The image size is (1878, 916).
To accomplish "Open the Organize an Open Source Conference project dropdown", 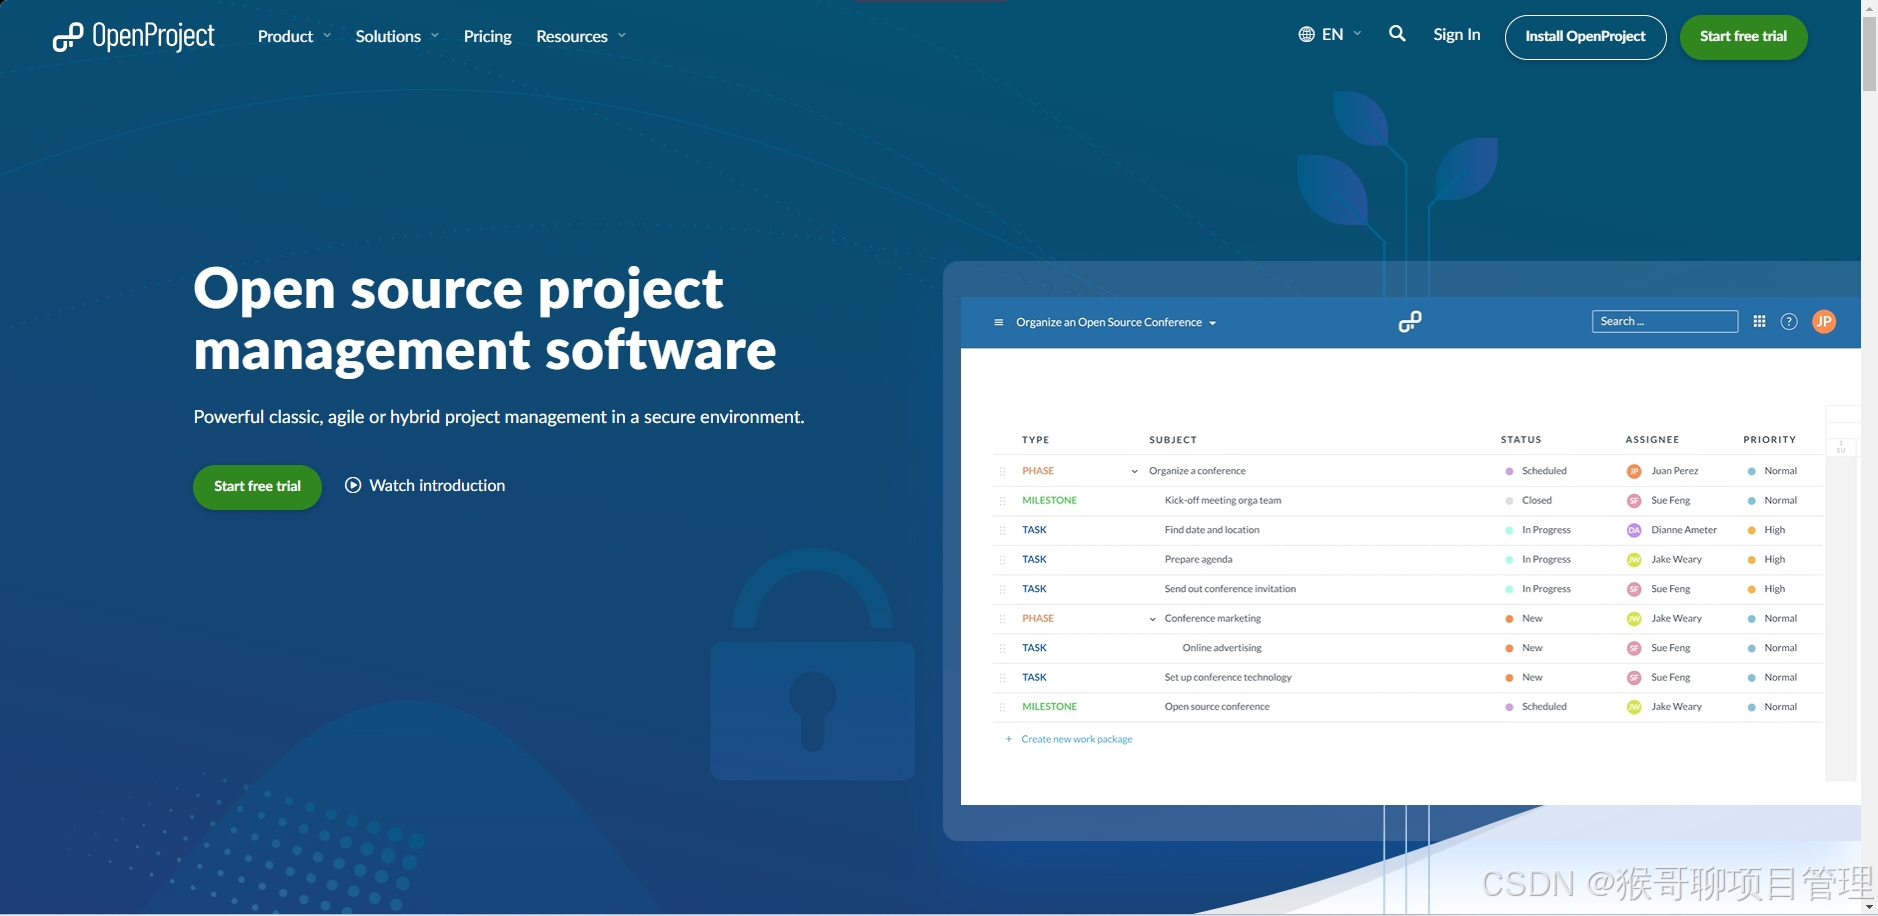I will [x=1116, y=322].
